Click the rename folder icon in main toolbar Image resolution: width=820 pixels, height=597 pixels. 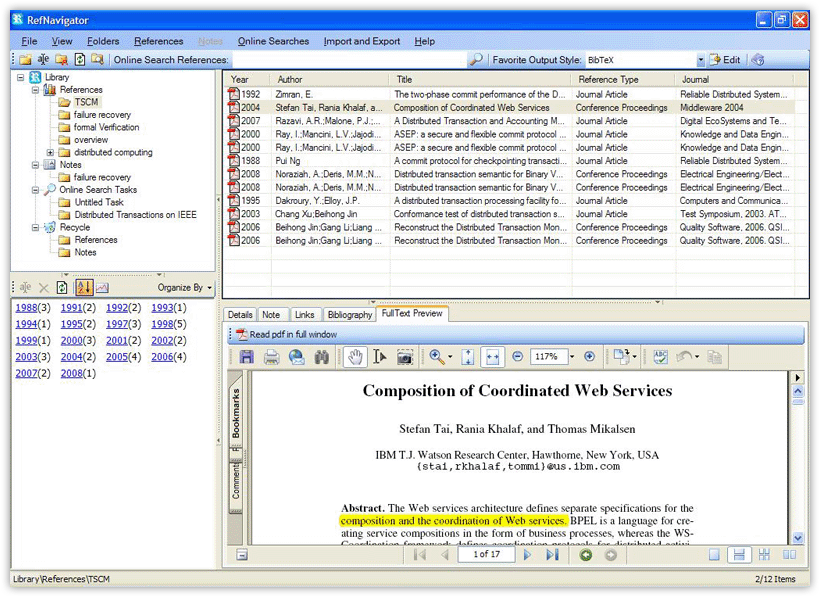43,60
